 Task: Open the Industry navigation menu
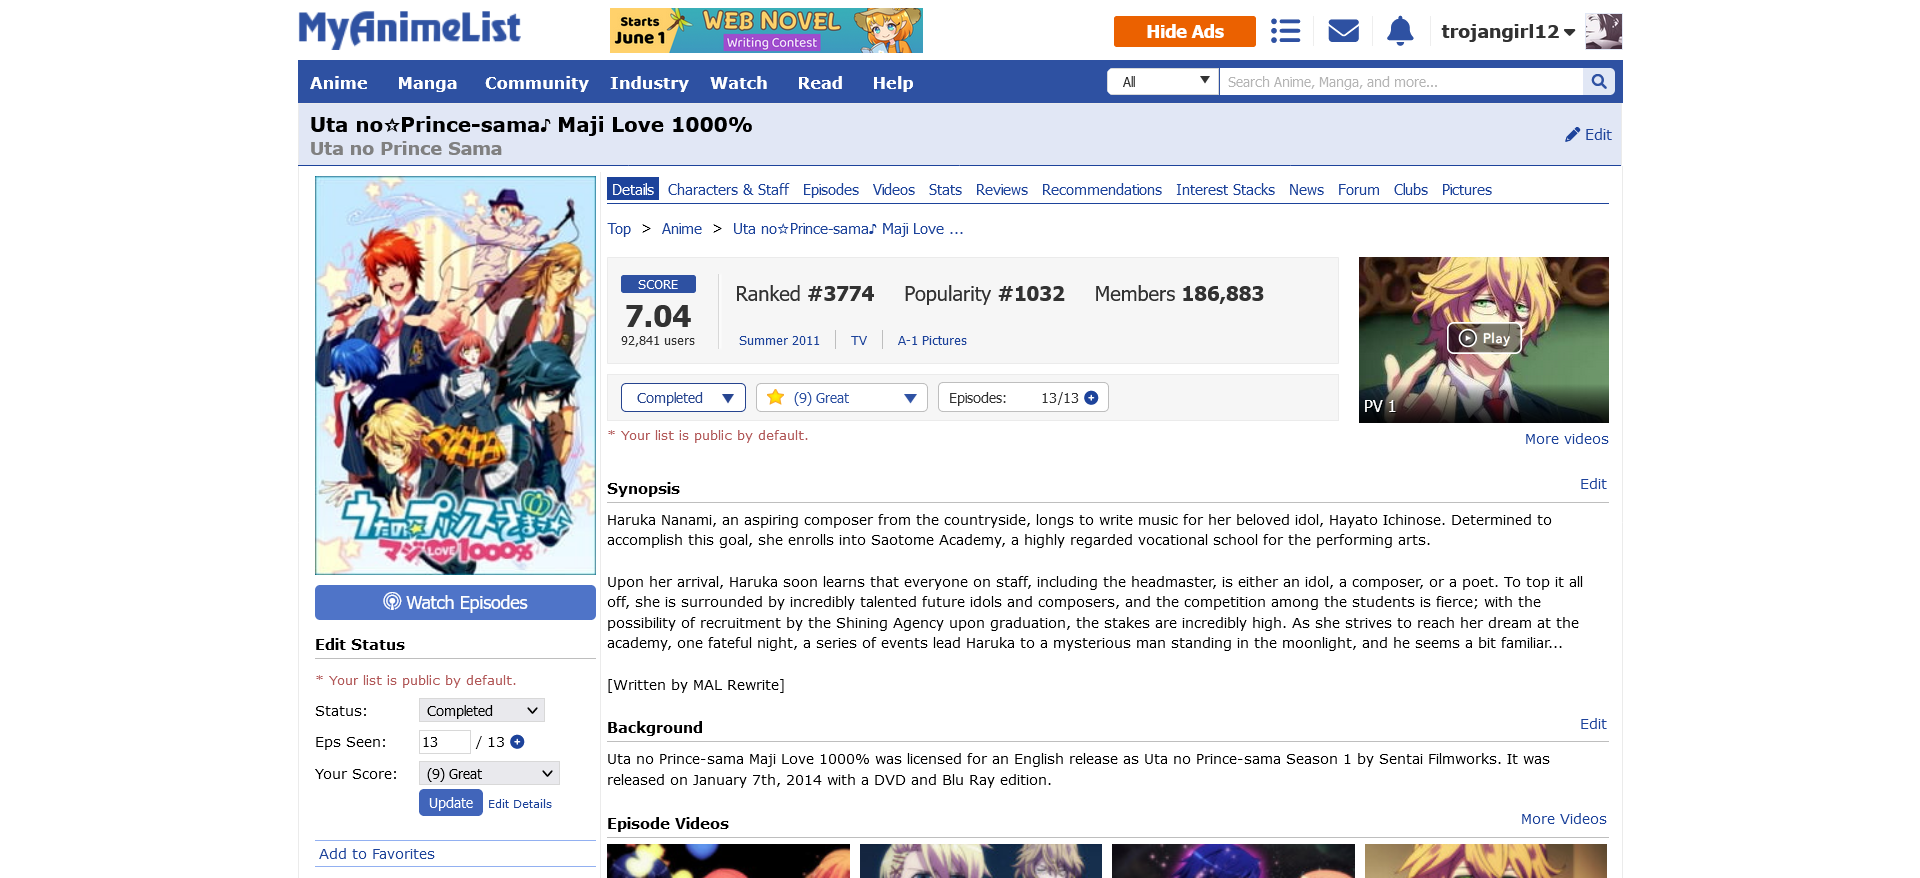649,83
